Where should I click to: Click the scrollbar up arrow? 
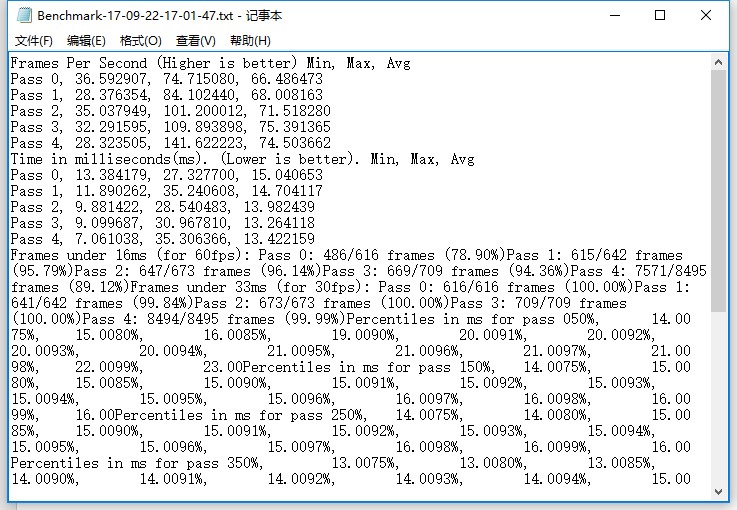click(718, 61)
